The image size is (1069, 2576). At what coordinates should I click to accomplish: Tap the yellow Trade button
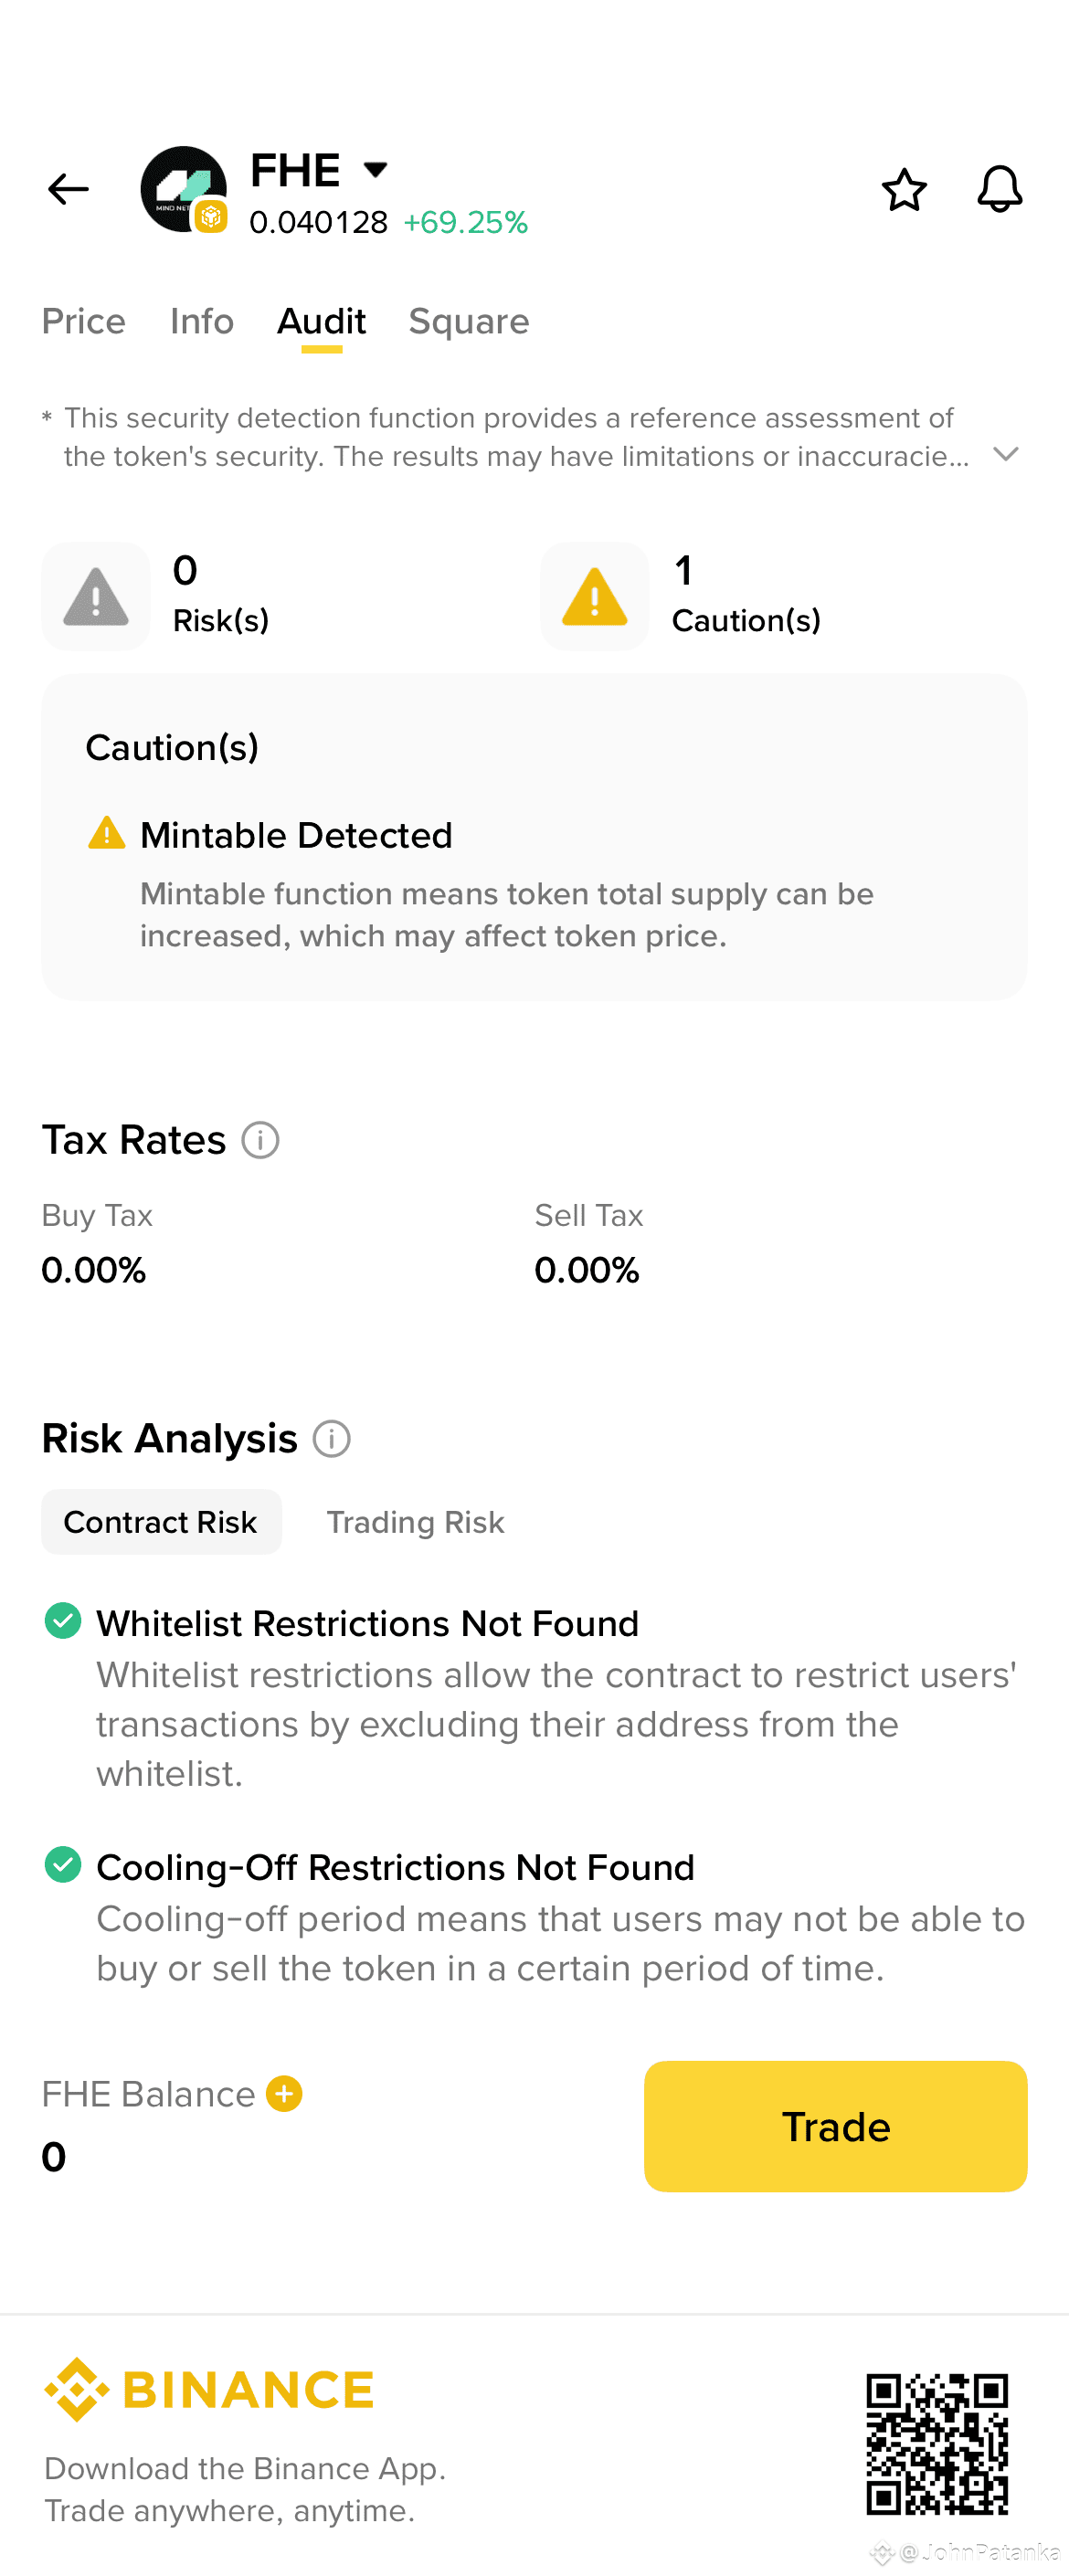pyautogui.click(x=835, y=2126)
